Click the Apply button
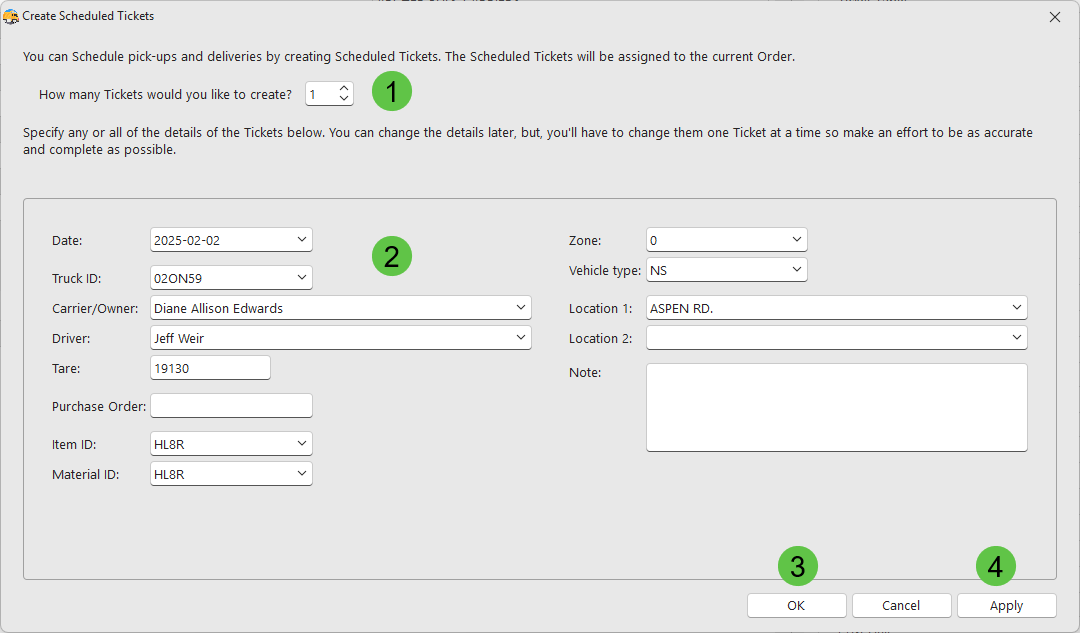This screenshot has height=633, width=1080. 1006,605
